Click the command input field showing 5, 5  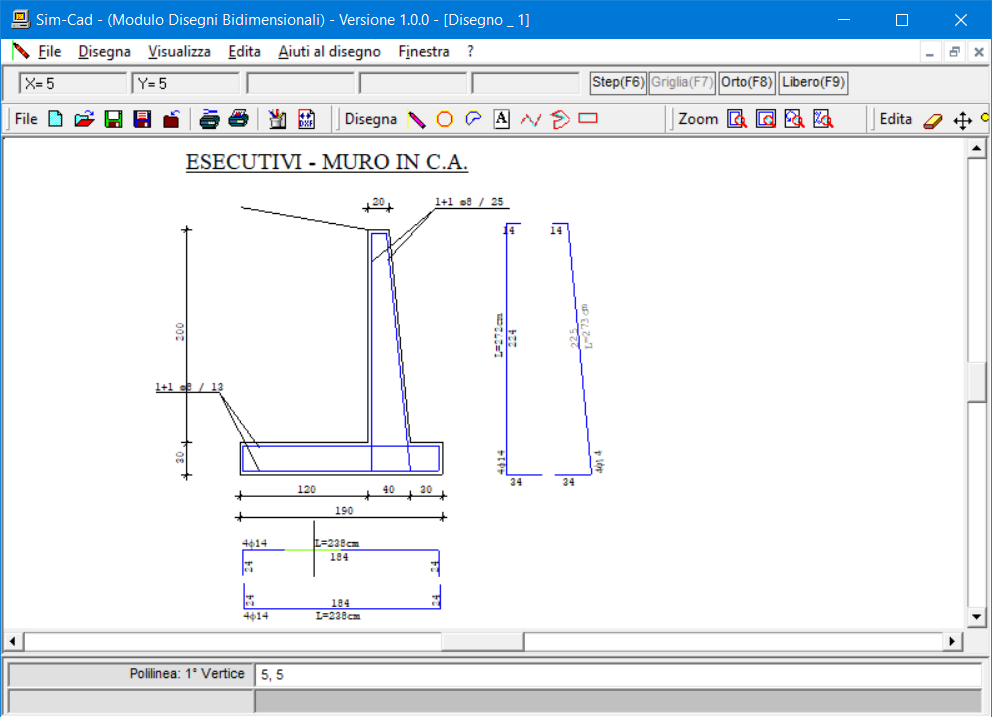[617, 675]
